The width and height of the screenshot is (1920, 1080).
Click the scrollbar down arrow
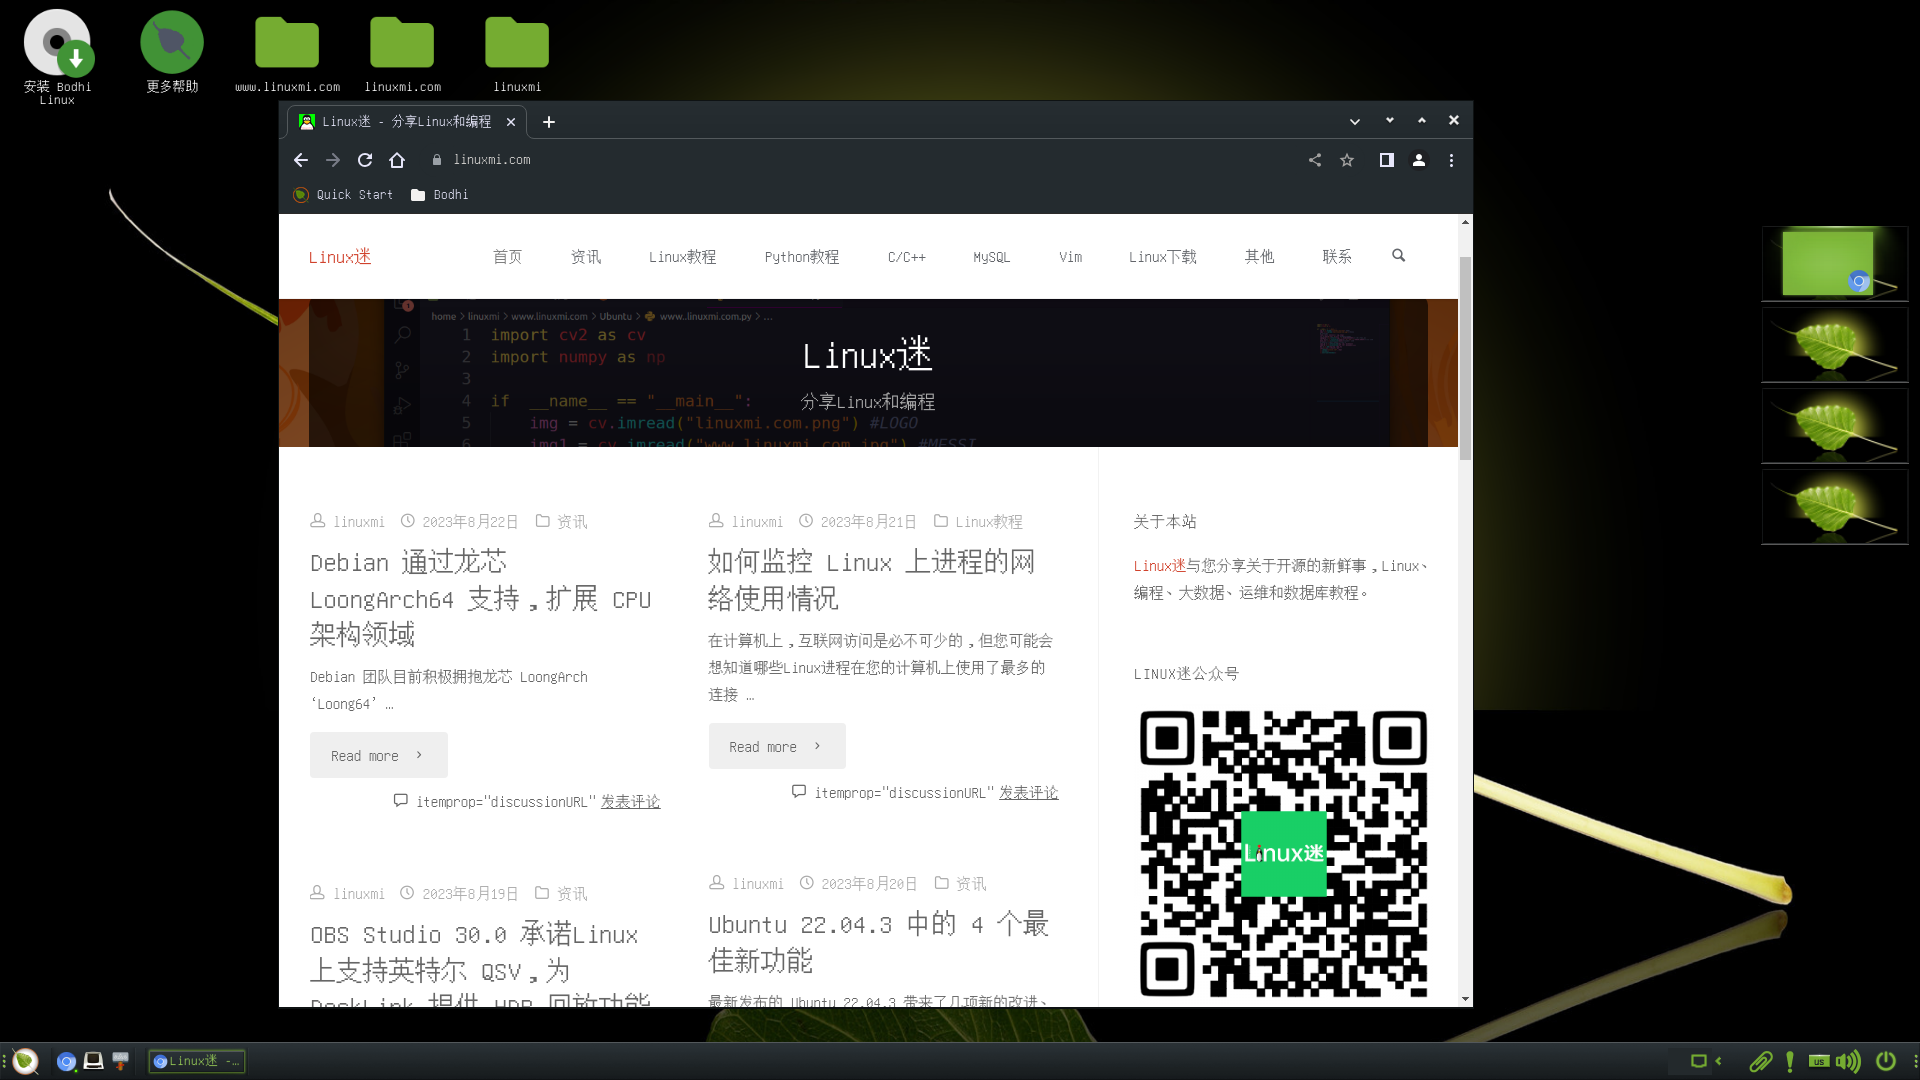point(1465,999)
